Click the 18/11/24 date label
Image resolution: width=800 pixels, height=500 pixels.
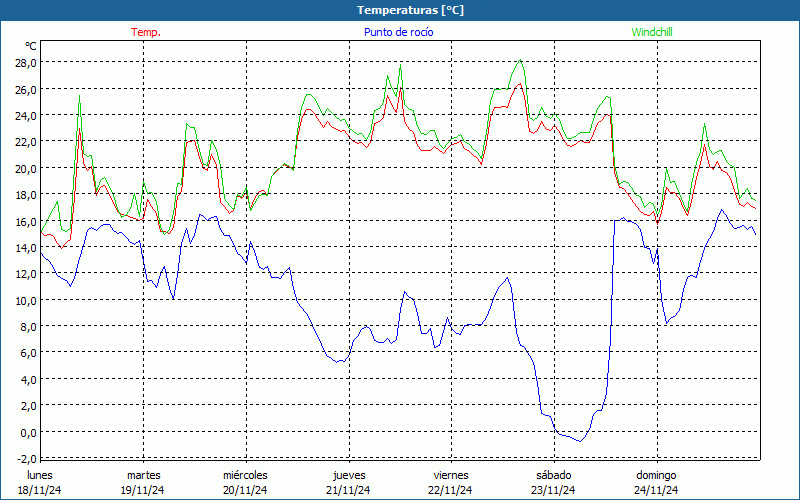[x=40, y=490]
